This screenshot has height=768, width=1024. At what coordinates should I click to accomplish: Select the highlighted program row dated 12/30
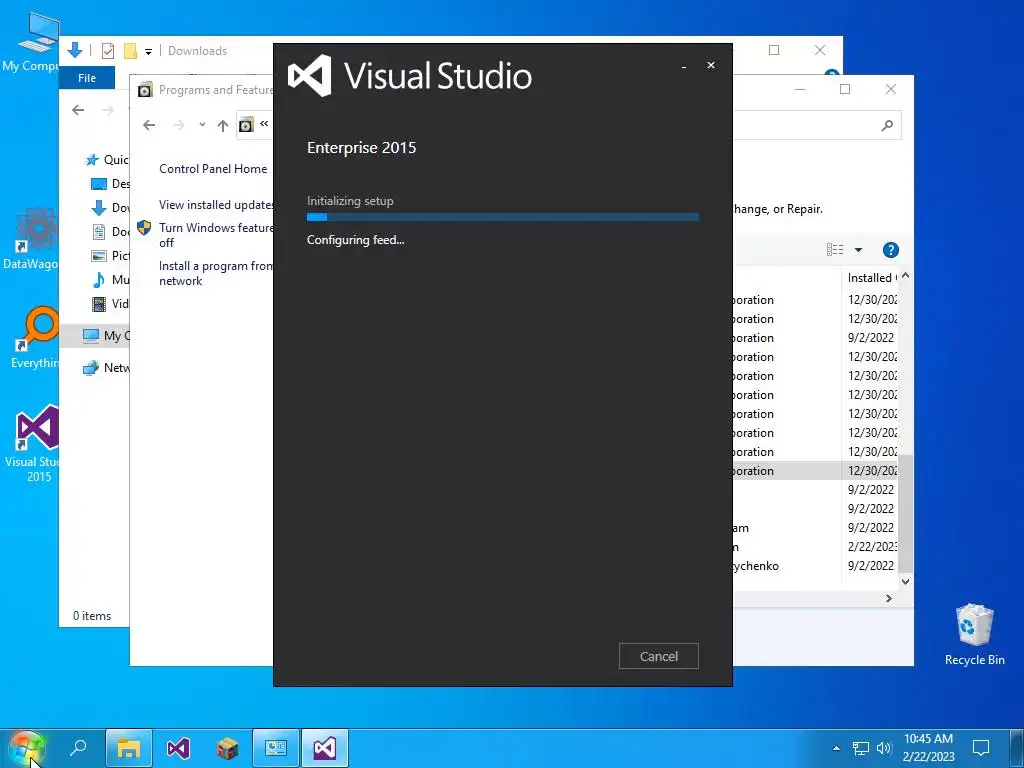point(815,471)
